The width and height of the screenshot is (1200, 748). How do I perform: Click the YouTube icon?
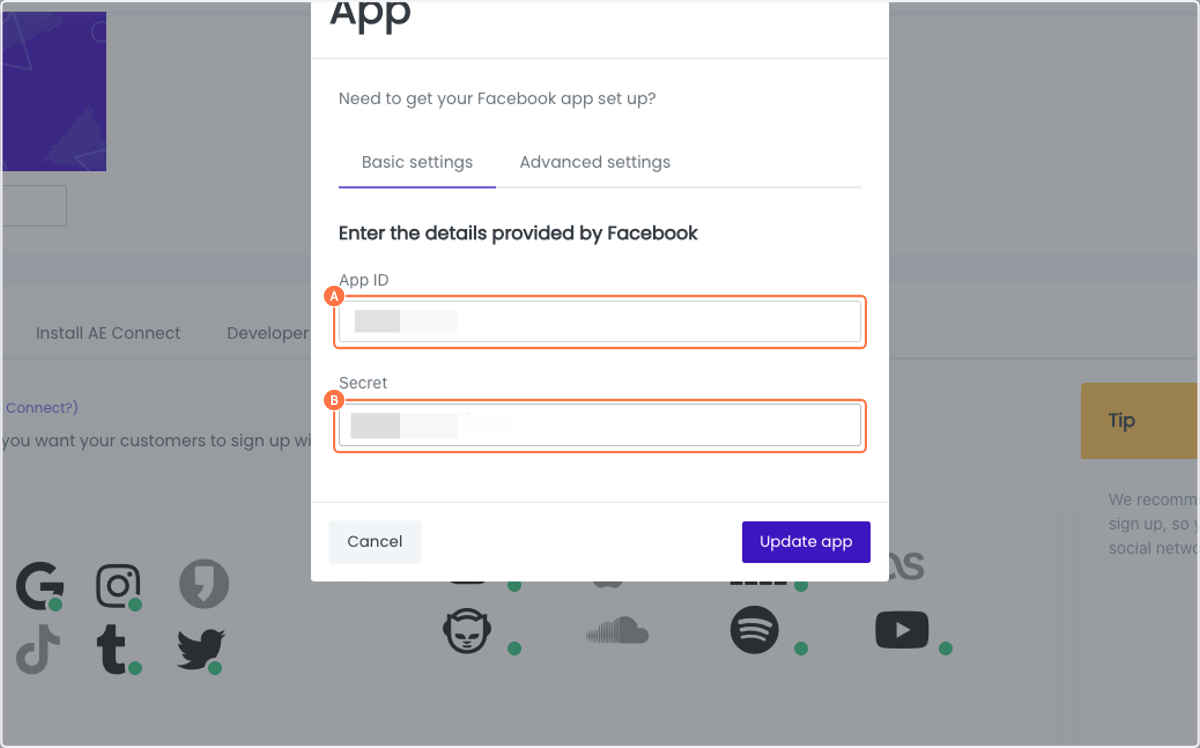coord(902,630)
